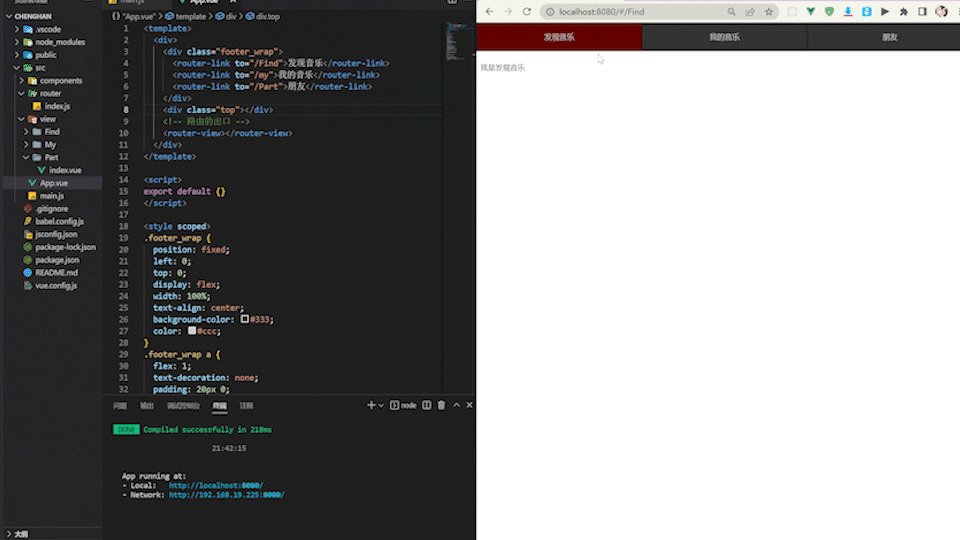Add a new terminal with the plus icon
This screenshot has height=540, width=960.
(370, 405)
